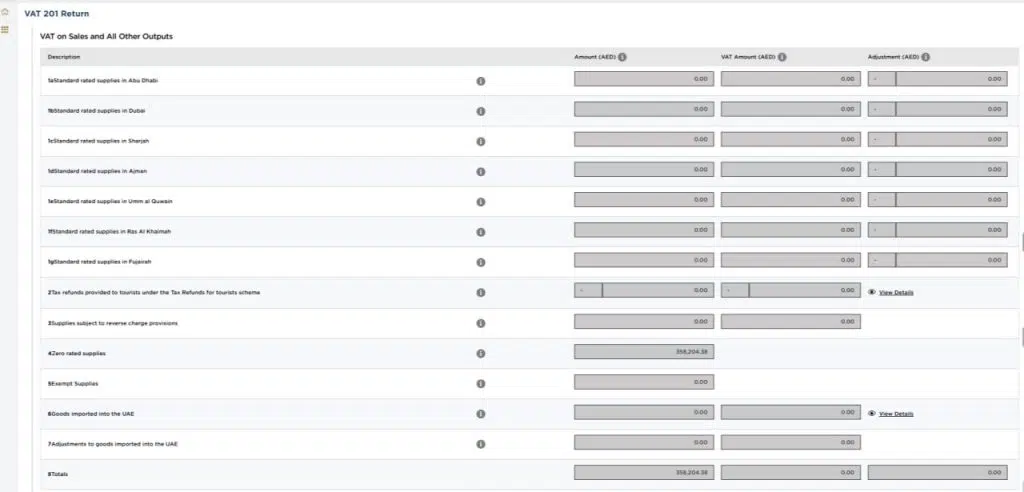Open sign selector for Dubai adjustment

(881, 109)
